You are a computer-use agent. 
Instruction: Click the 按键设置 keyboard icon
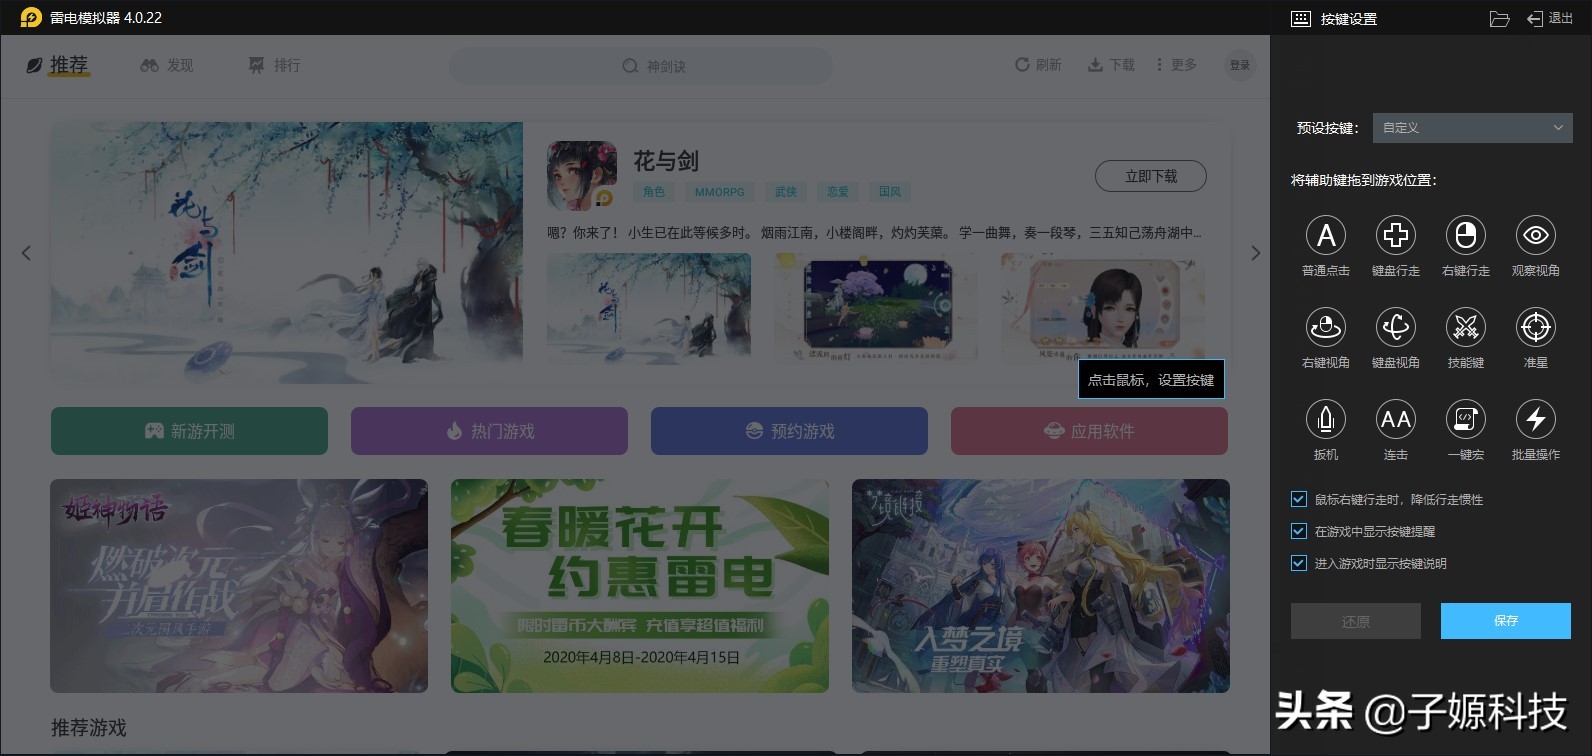[x=1301, y=19]
